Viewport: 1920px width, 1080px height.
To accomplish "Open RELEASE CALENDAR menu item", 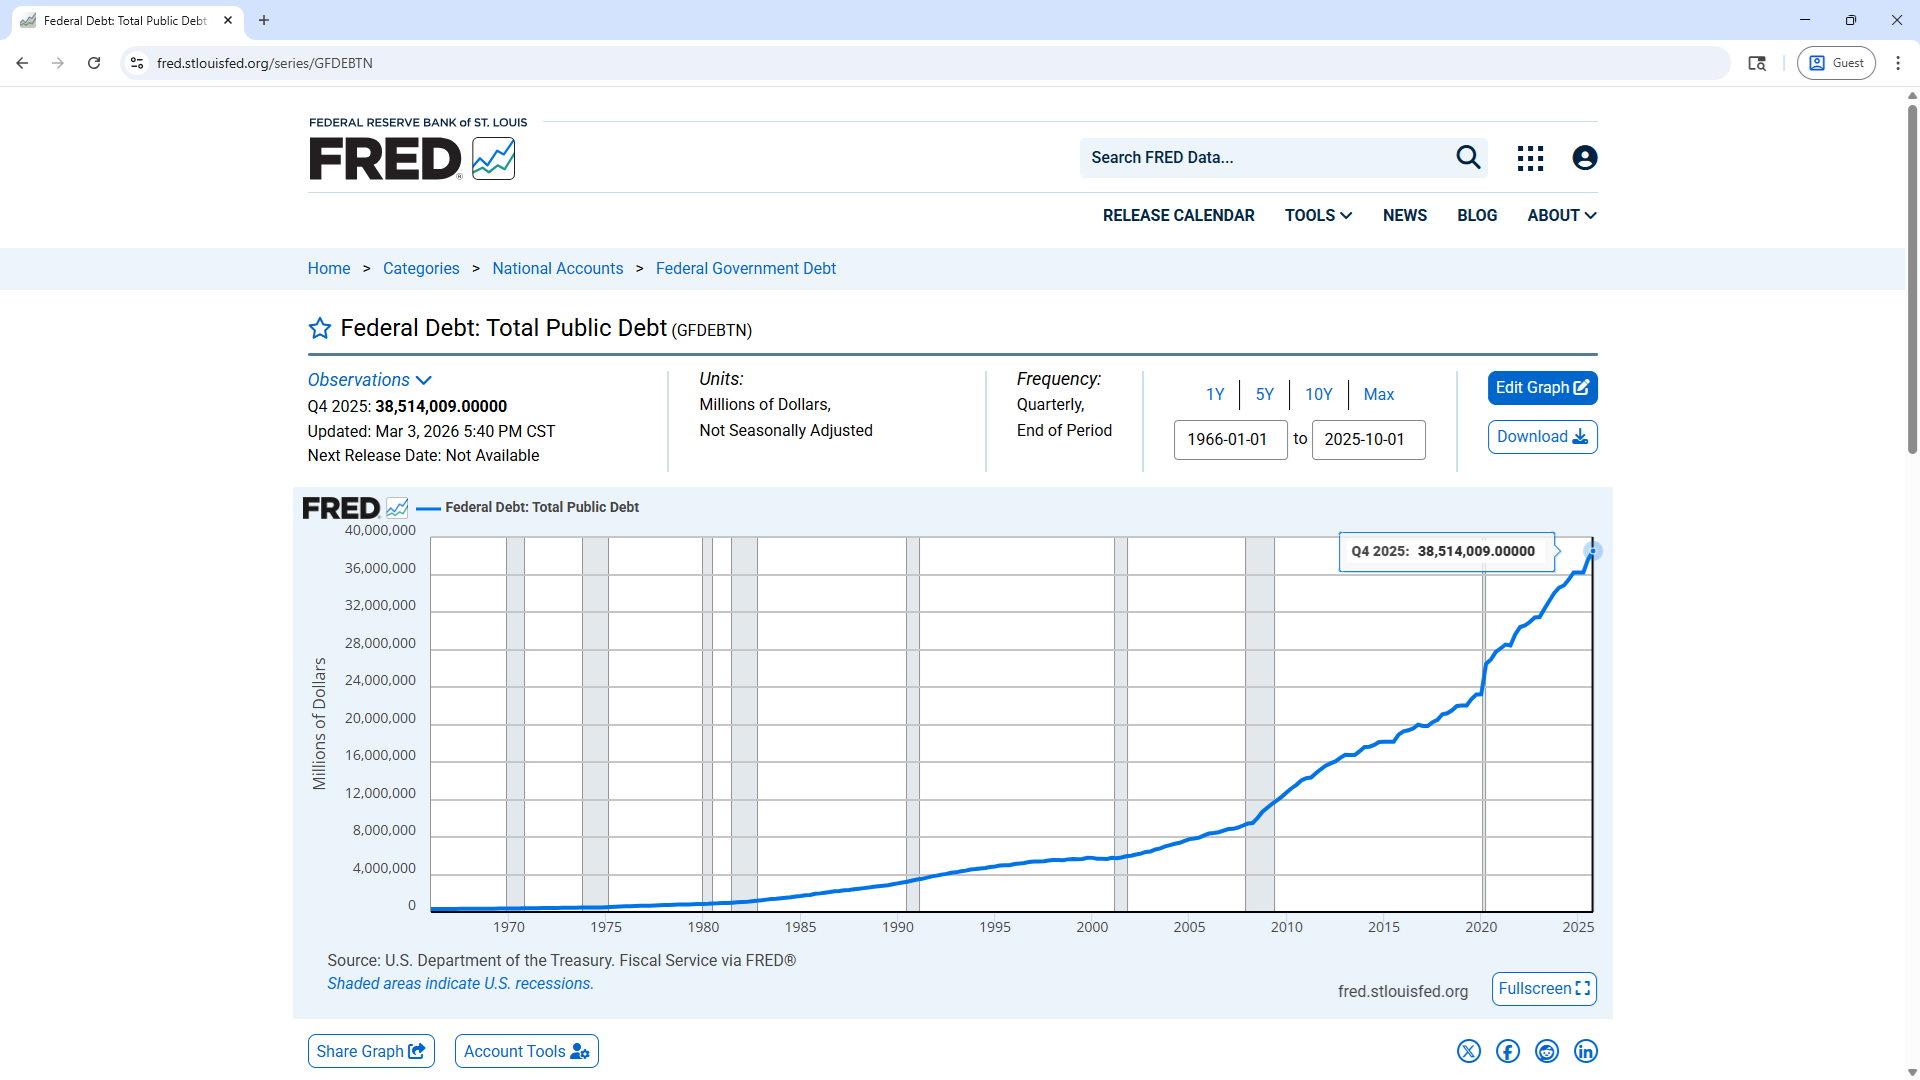I will pyautogui.click(x=1178, y=215).
